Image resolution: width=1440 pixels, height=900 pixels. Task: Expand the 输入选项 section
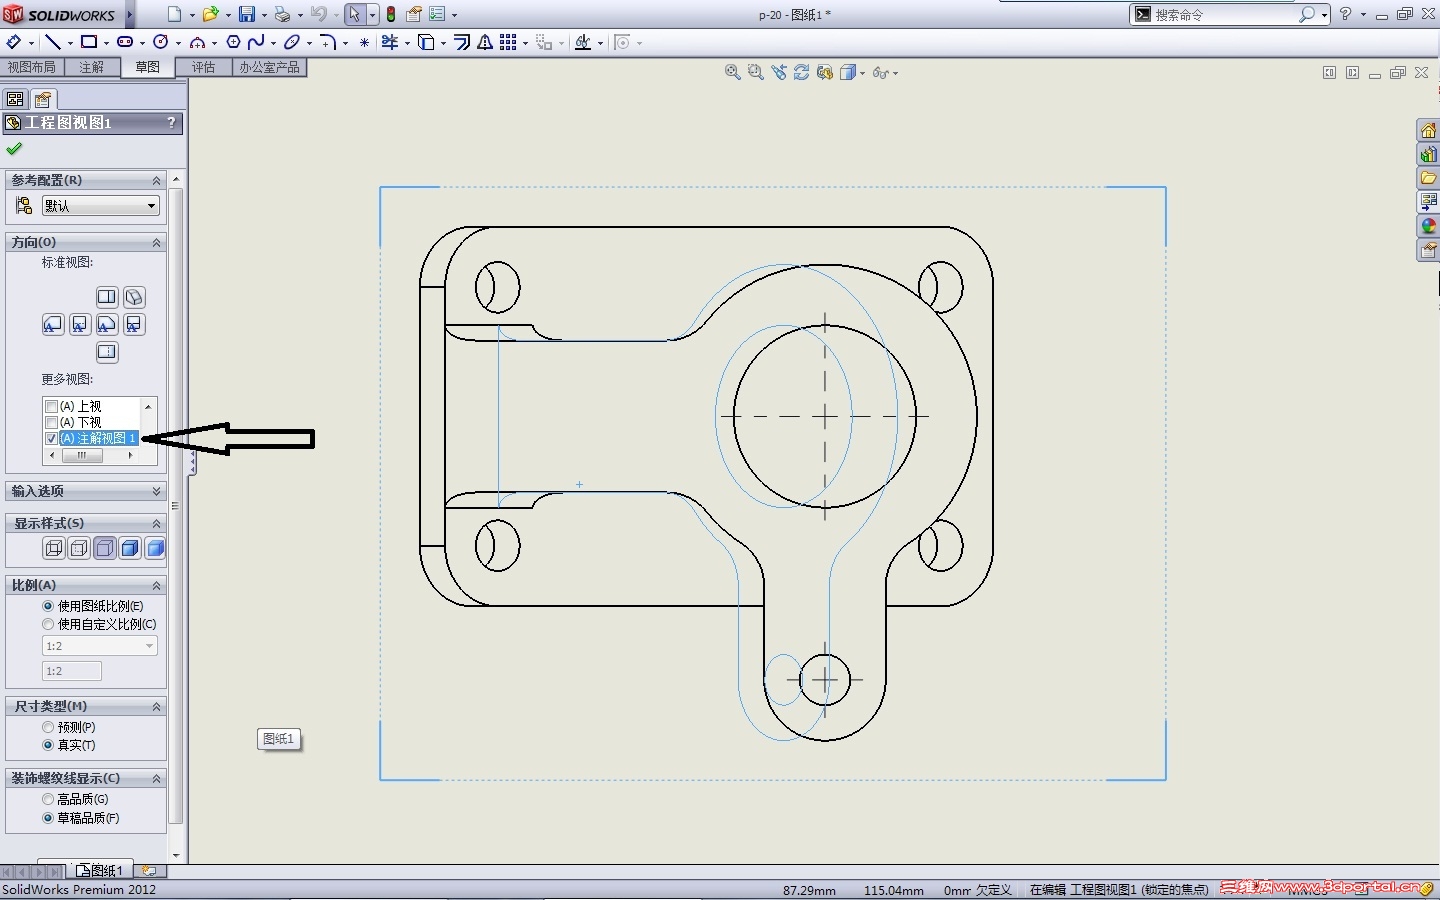point(156,491)
